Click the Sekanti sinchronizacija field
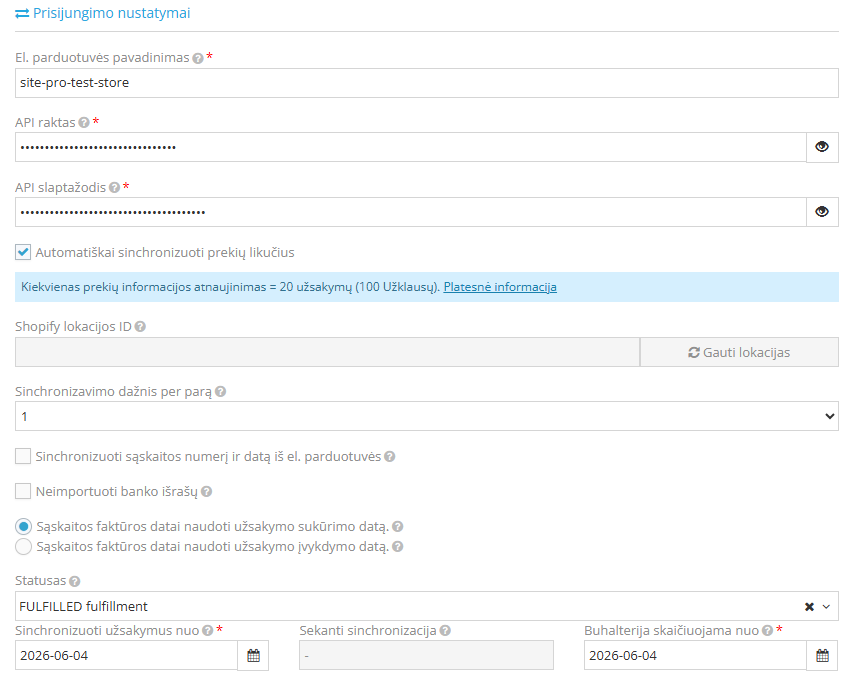 [x=426, y=656]
